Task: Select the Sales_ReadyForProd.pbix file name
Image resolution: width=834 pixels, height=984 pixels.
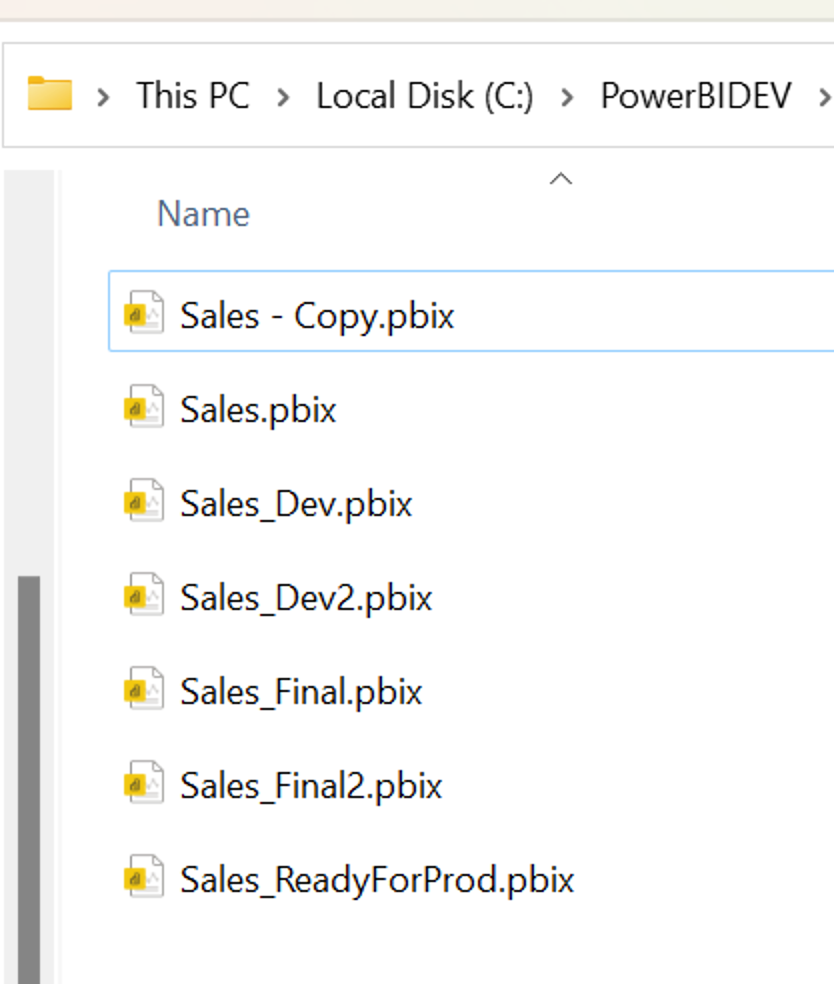Action: click(x=377, y=880)
